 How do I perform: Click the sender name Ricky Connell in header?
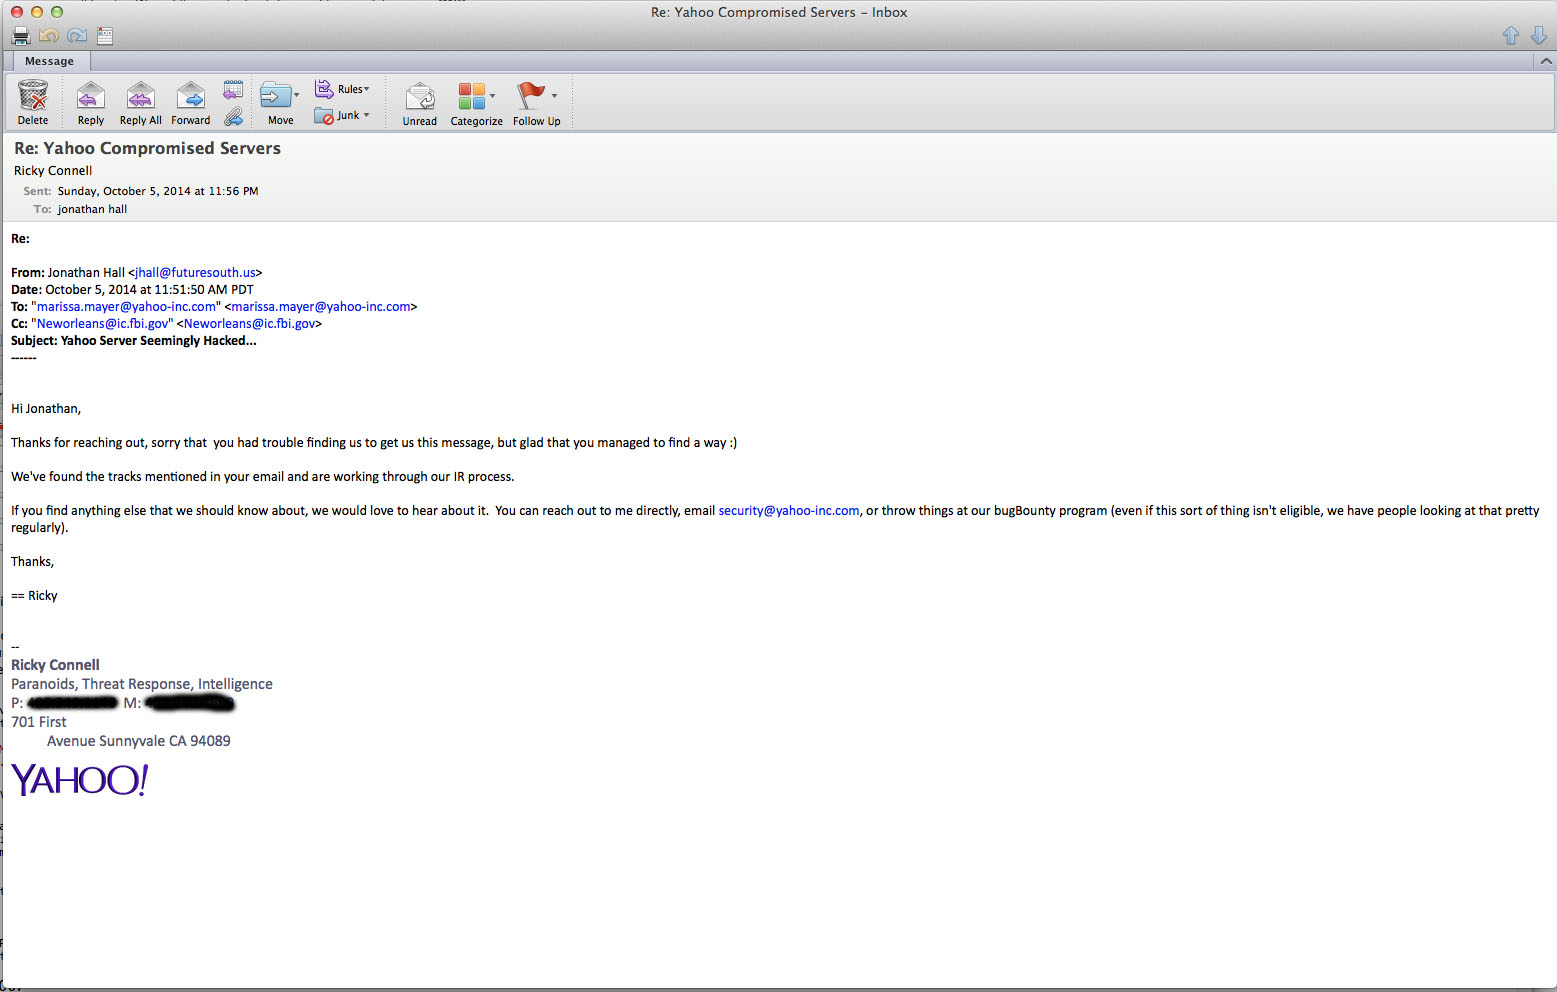(53, 170)
